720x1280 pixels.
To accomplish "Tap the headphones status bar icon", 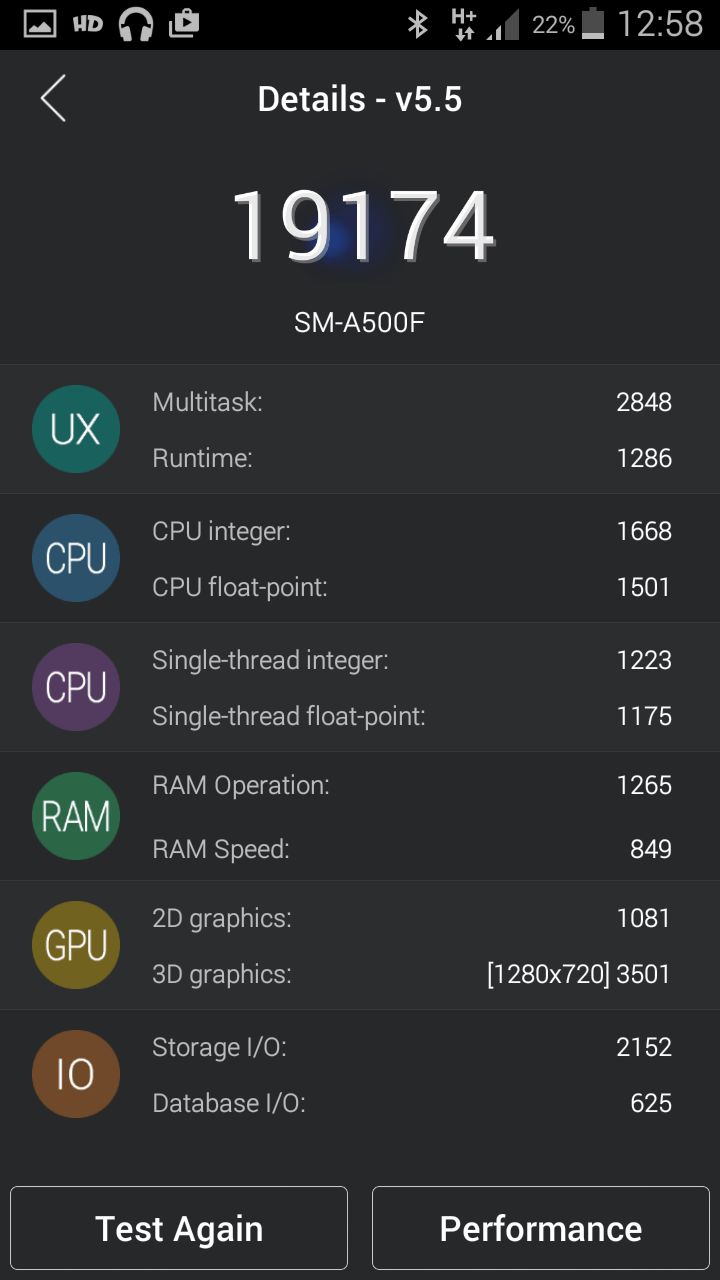I will tap(136, 24).
